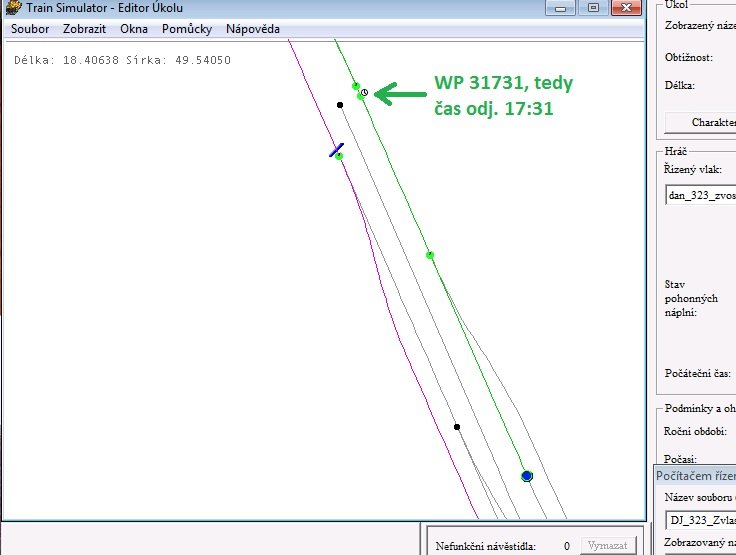Screen dimensions: 736x555
Task: Open the Pomůcky menu
Action: [187, 29]
